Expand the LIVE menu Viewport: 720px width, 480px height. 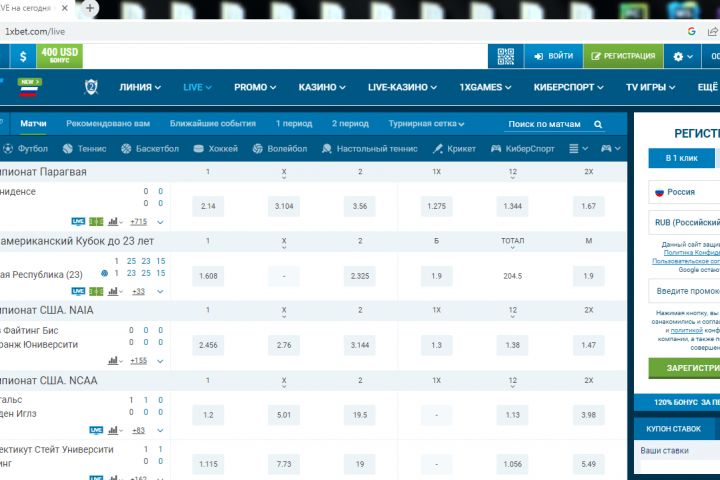[x=197, y=87]
